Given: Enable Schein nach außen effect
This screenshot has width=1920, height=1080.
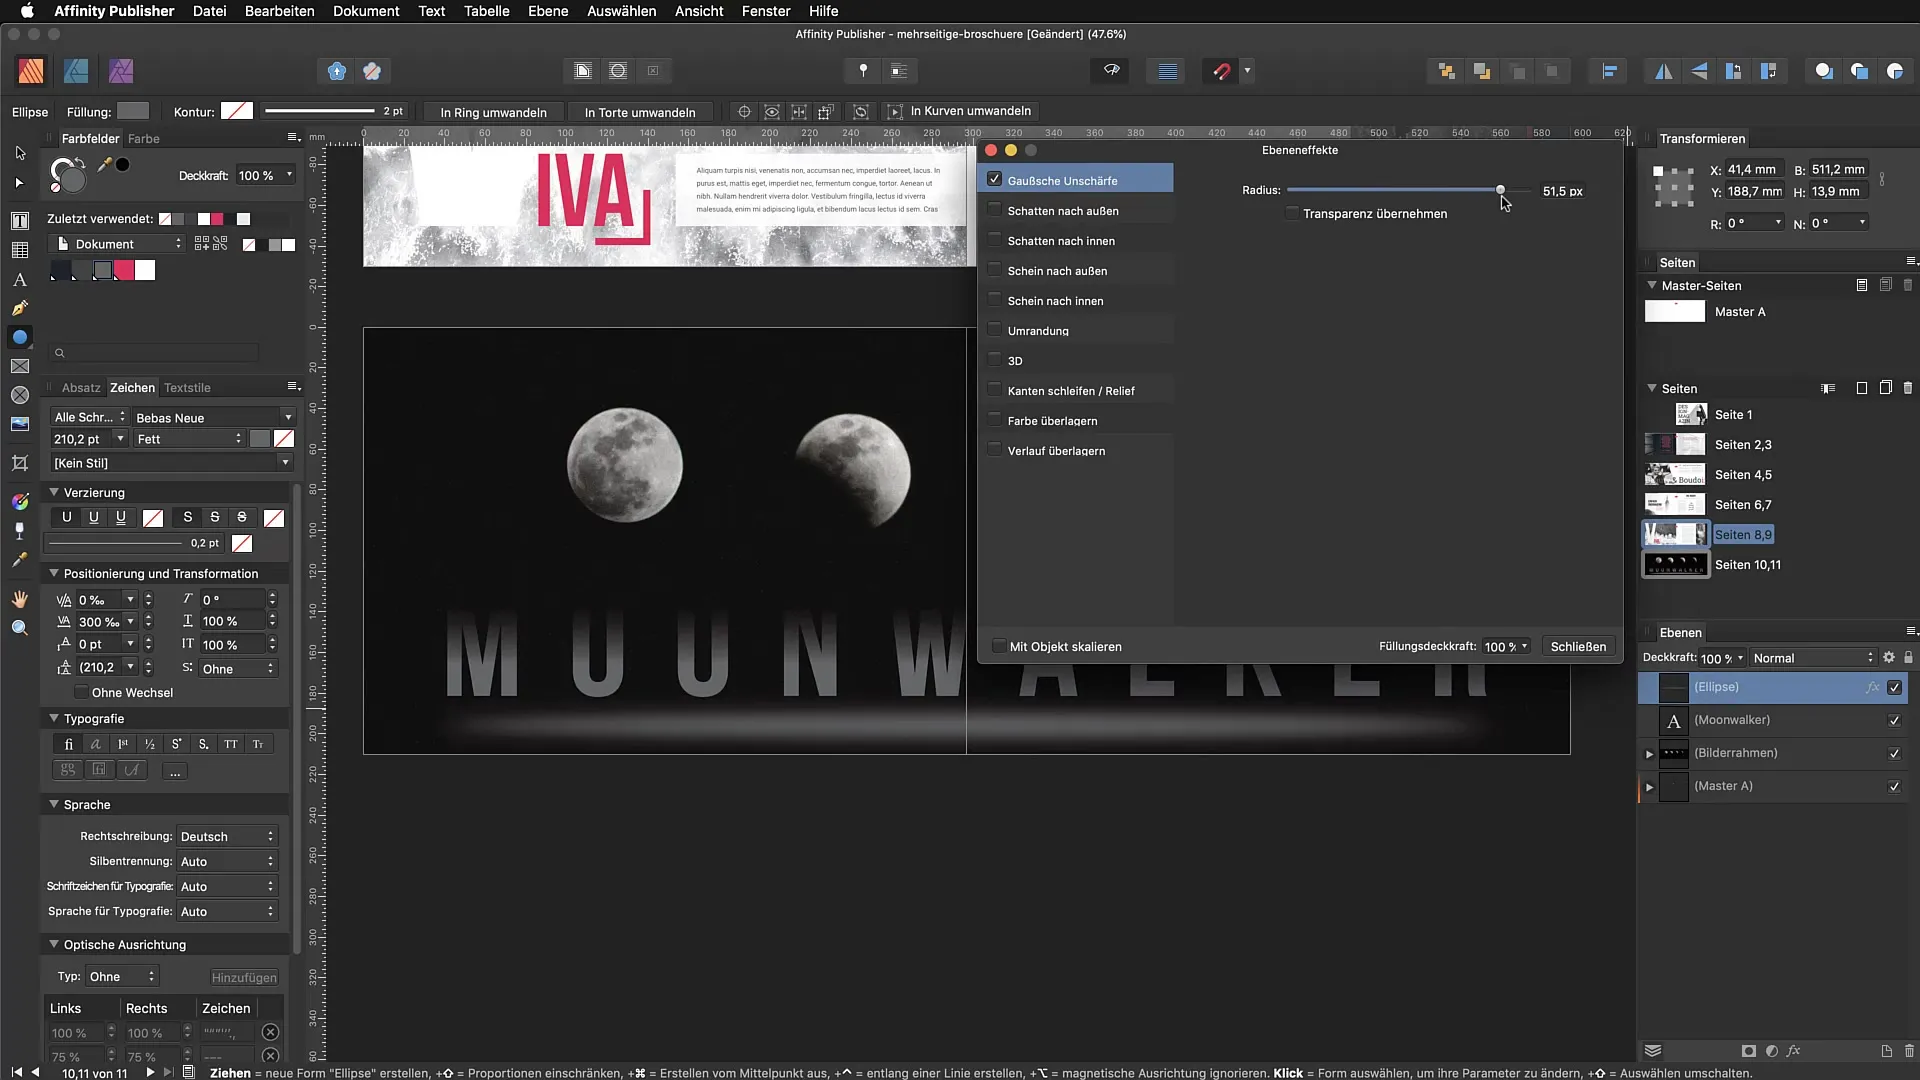Looking at the screenshot, I should (994, 270).
